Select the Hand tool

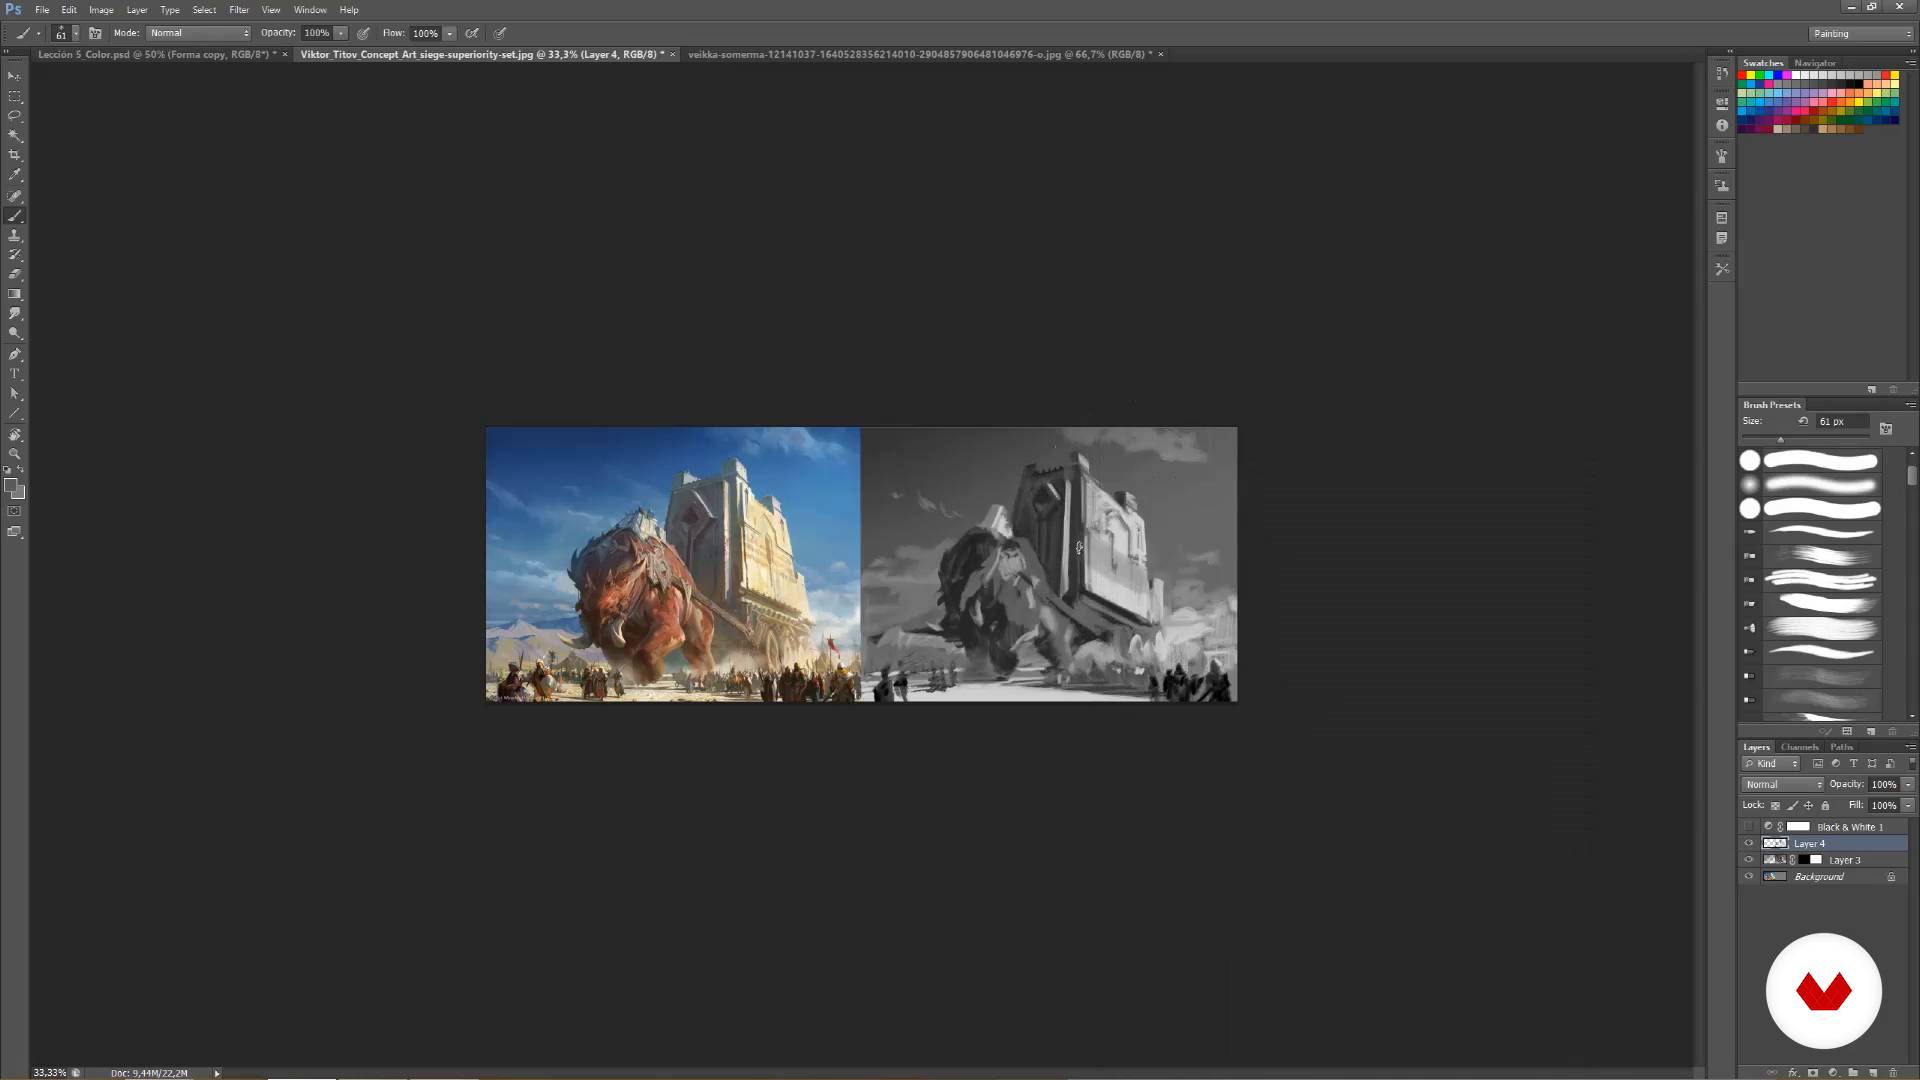[x=14, y=435]
